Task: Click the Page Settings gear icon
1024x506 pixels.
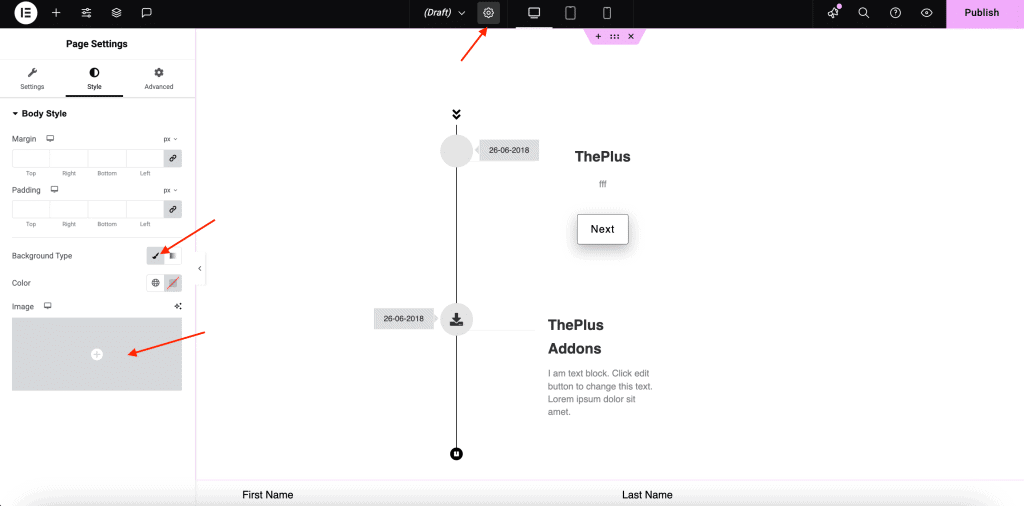Action: click(x=488, y=13)
